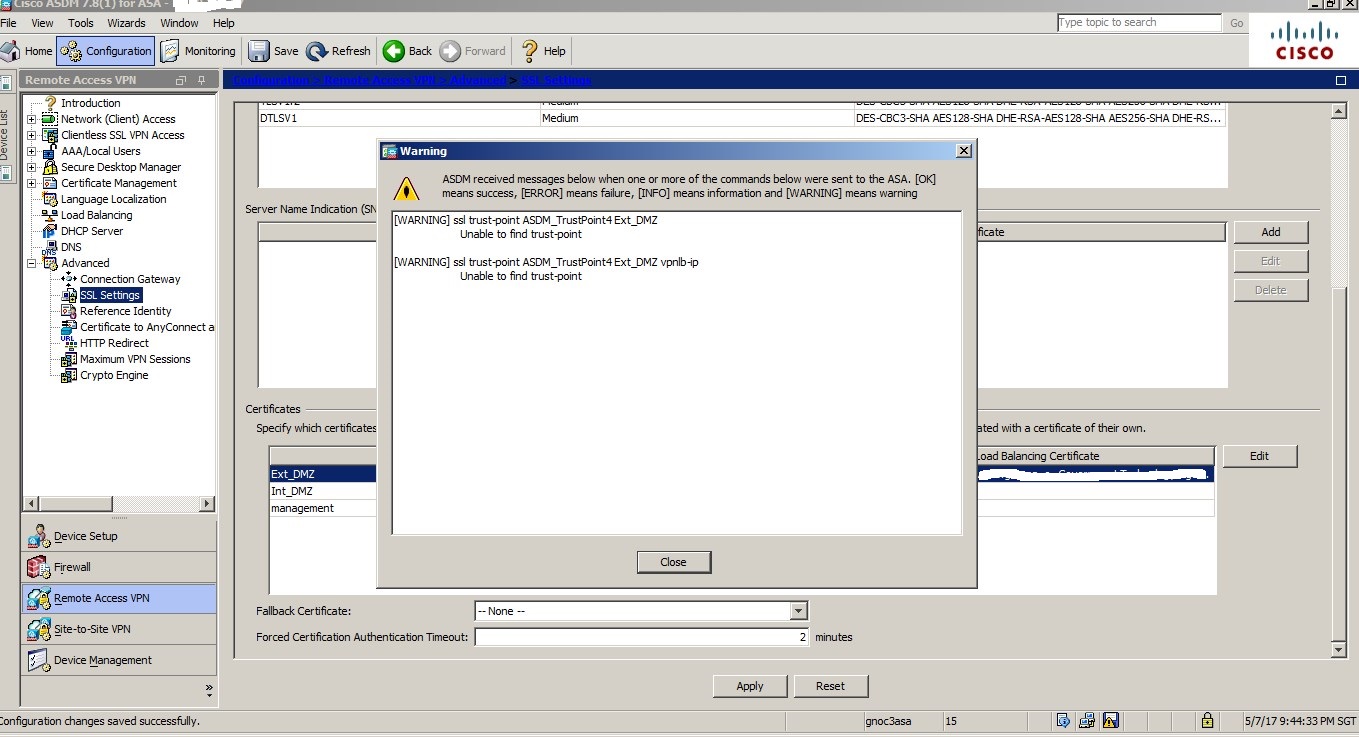Click the Reset button

(830, 686)
